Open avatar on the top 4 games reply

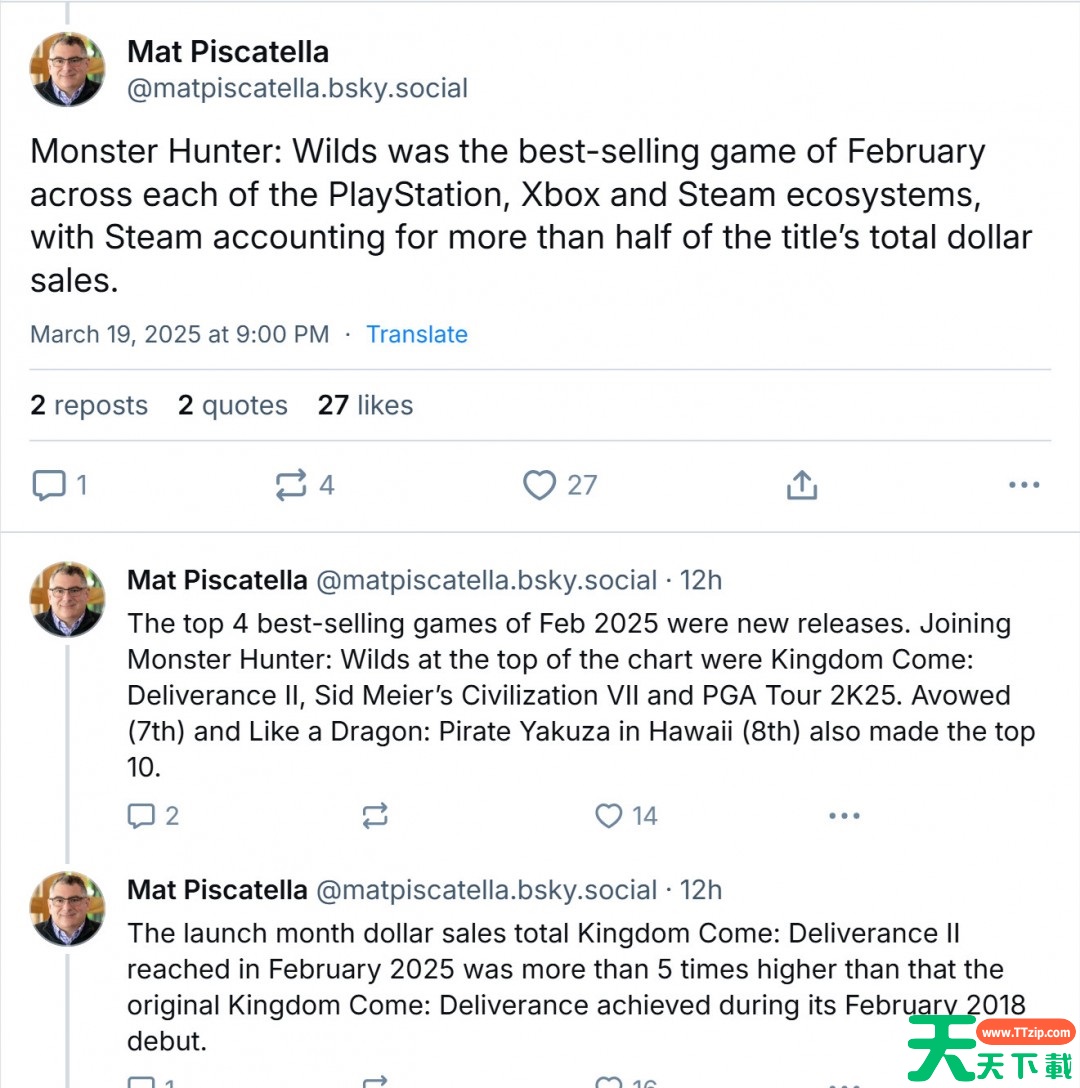[68, 599]
